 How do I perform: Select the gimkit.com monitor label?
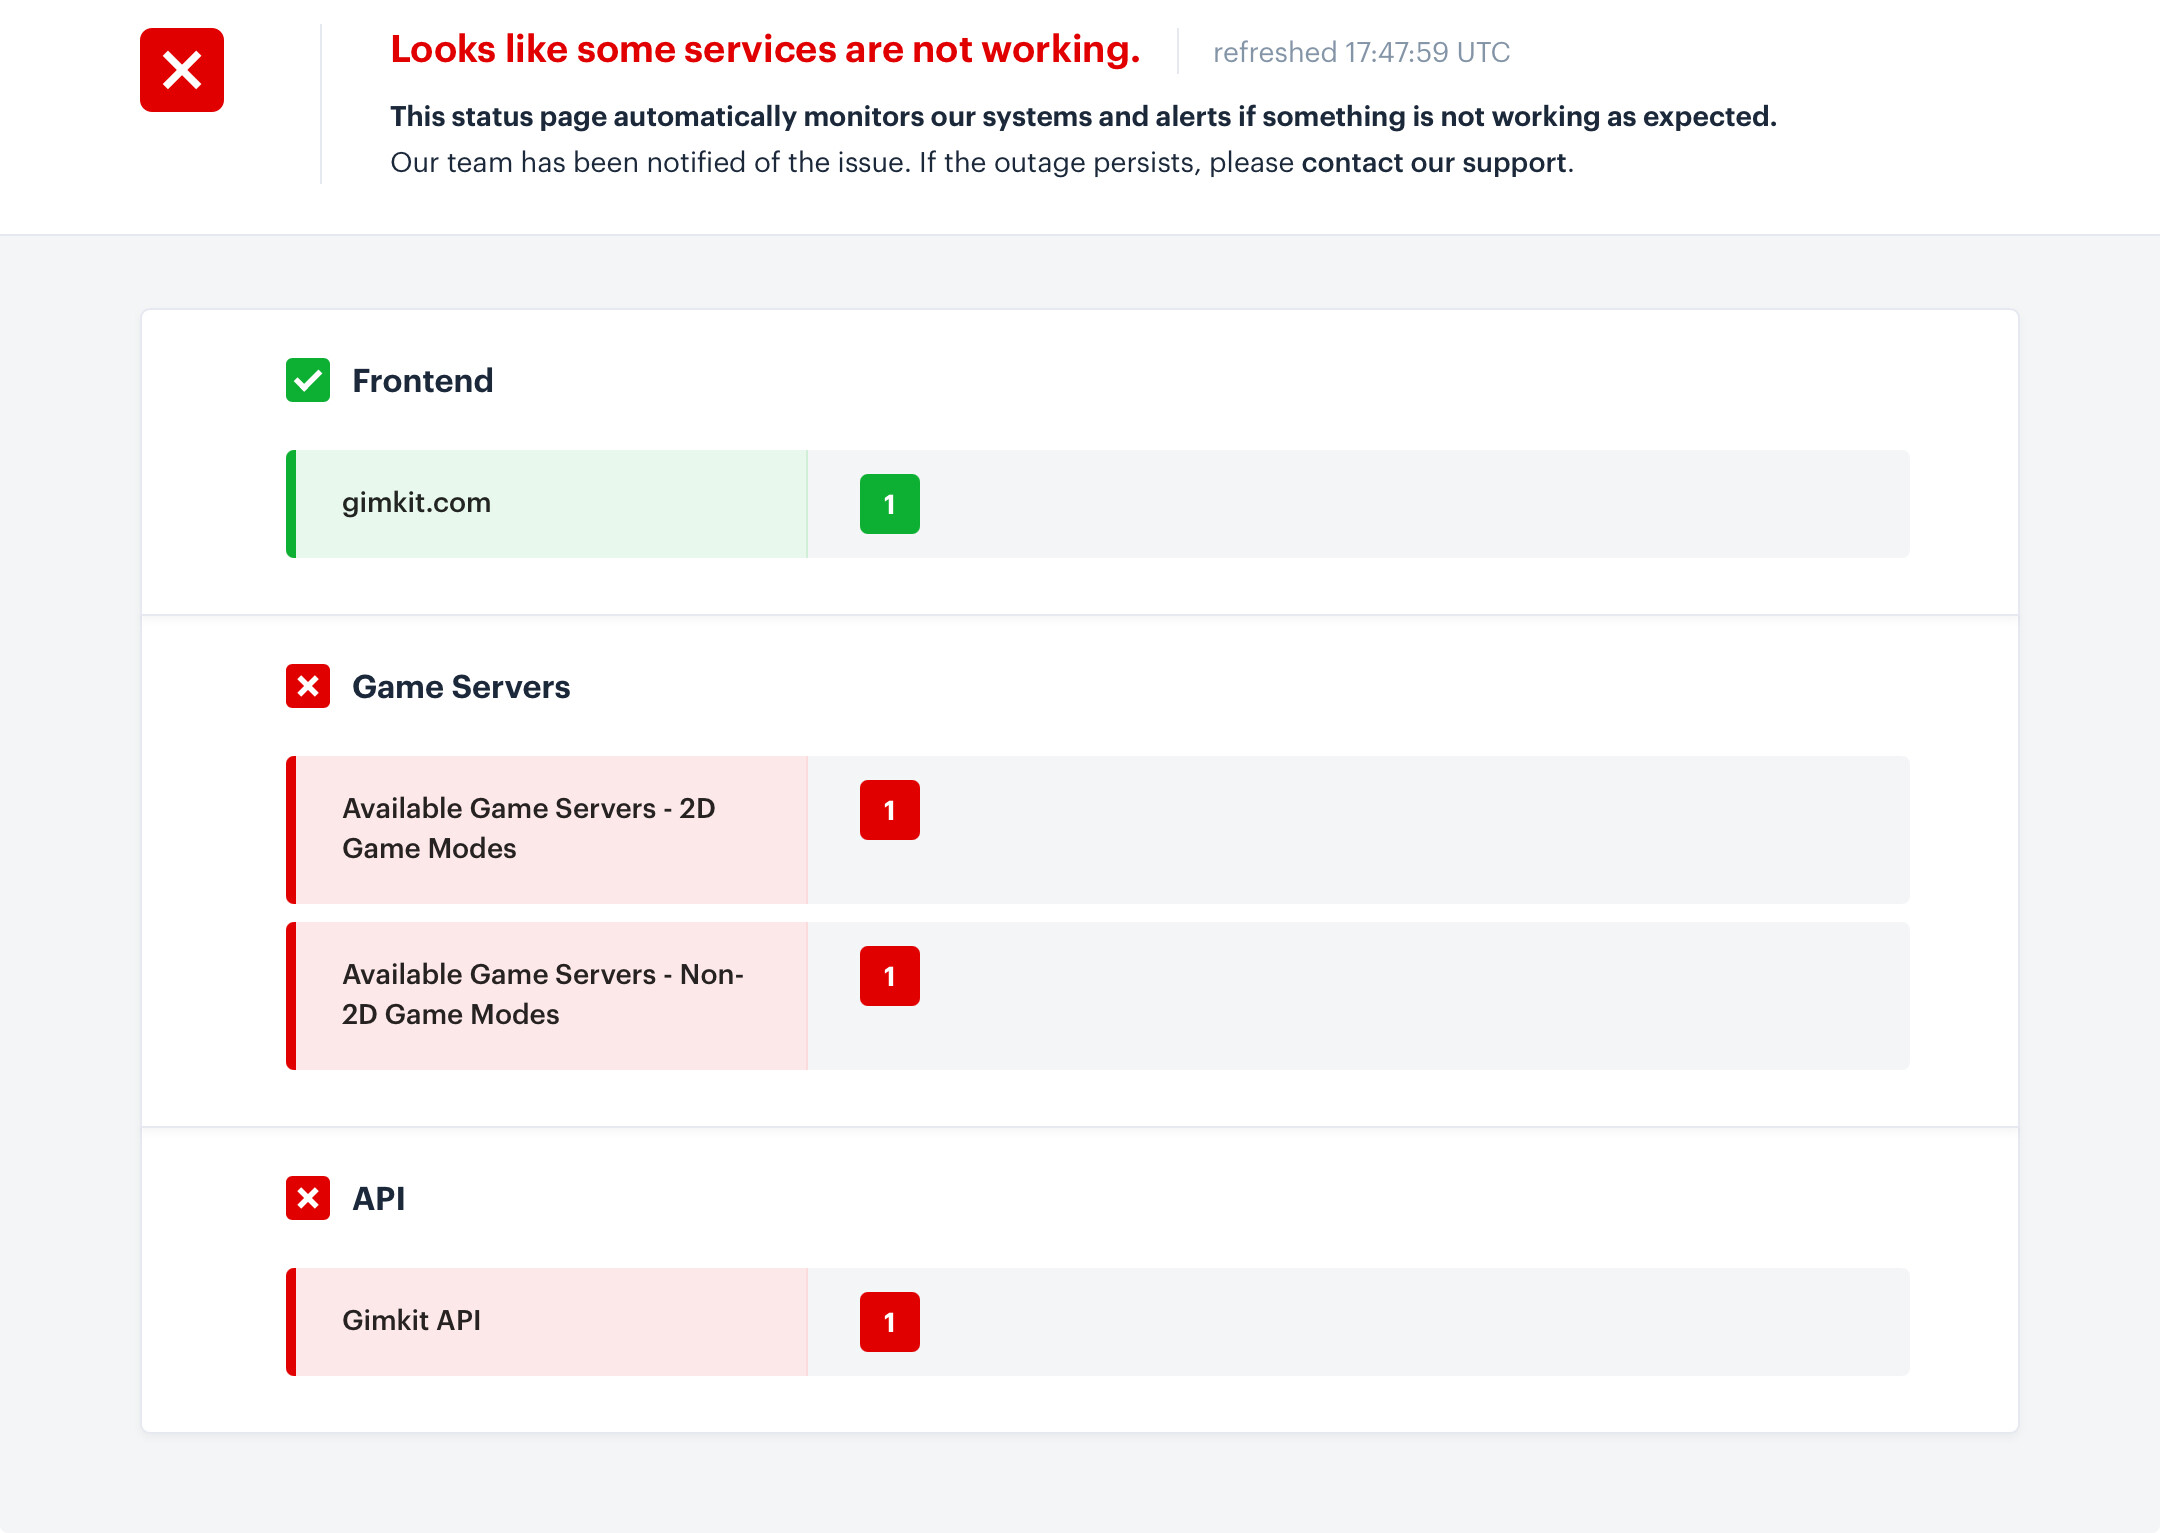tap(417, 503)
